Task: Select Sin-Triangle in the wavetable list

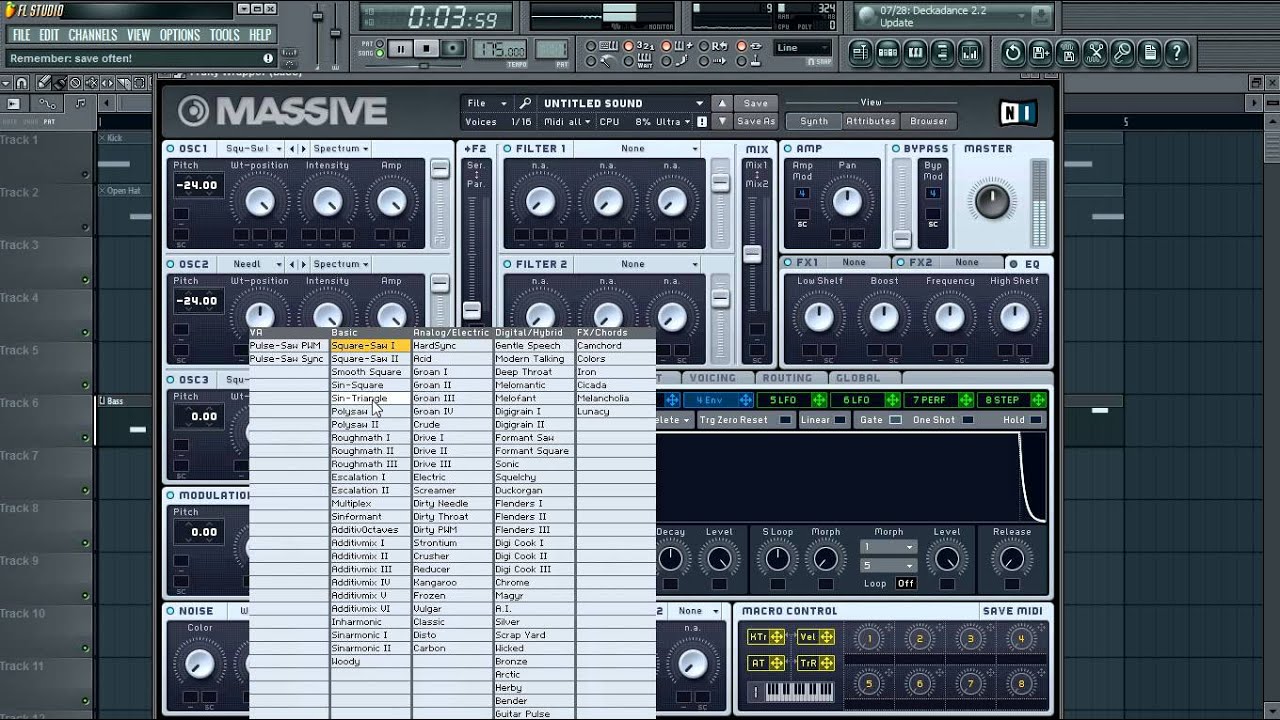Action: click(370, 398)
